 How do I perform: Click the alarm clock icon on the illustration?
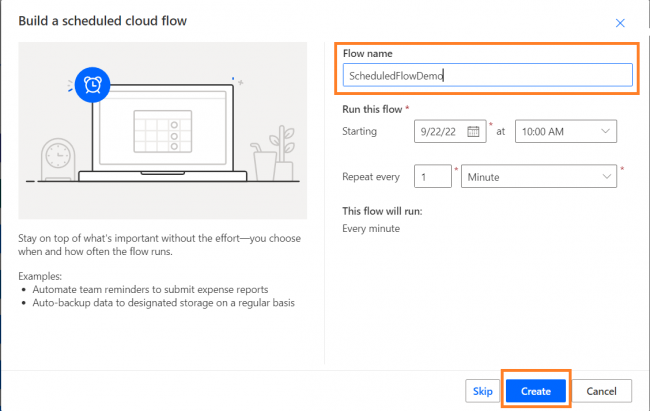pyautogui.click(x=92, y=85)
